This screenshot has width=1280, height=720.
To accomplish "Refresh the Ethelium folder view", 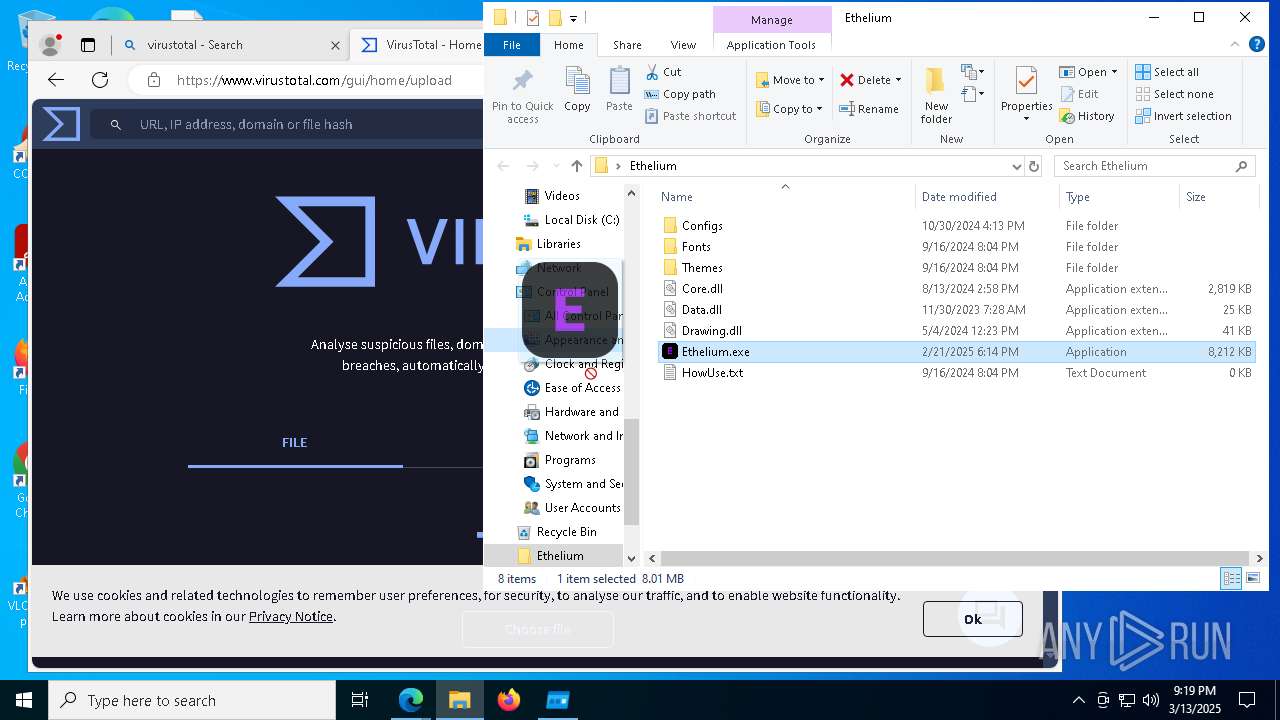I will click(x=1034, y=166).
